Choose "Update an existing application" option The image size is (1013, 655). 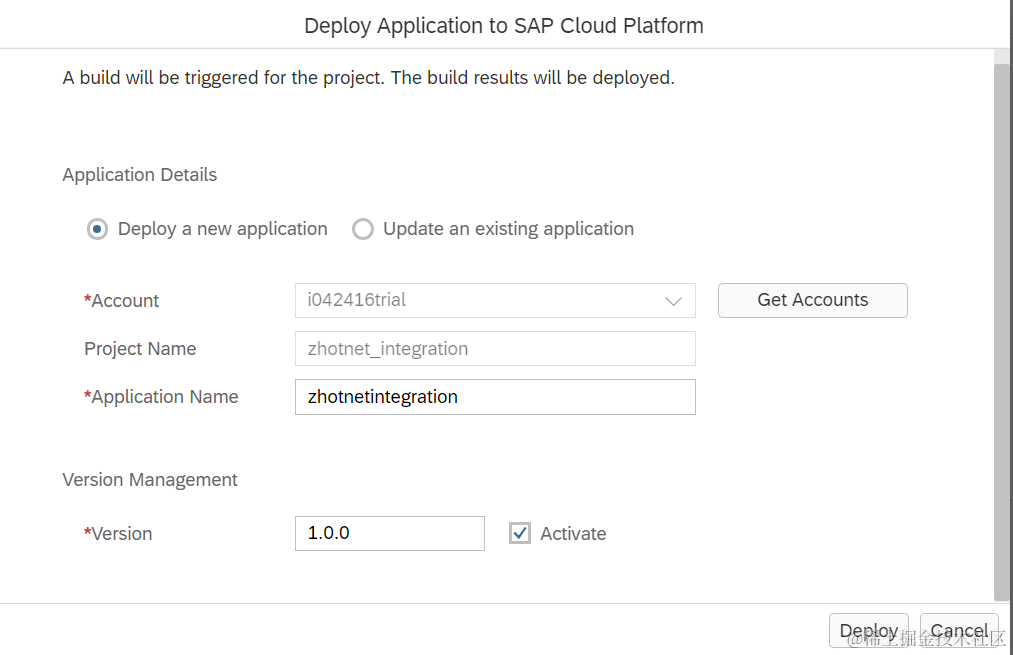(x=363, y=229)
